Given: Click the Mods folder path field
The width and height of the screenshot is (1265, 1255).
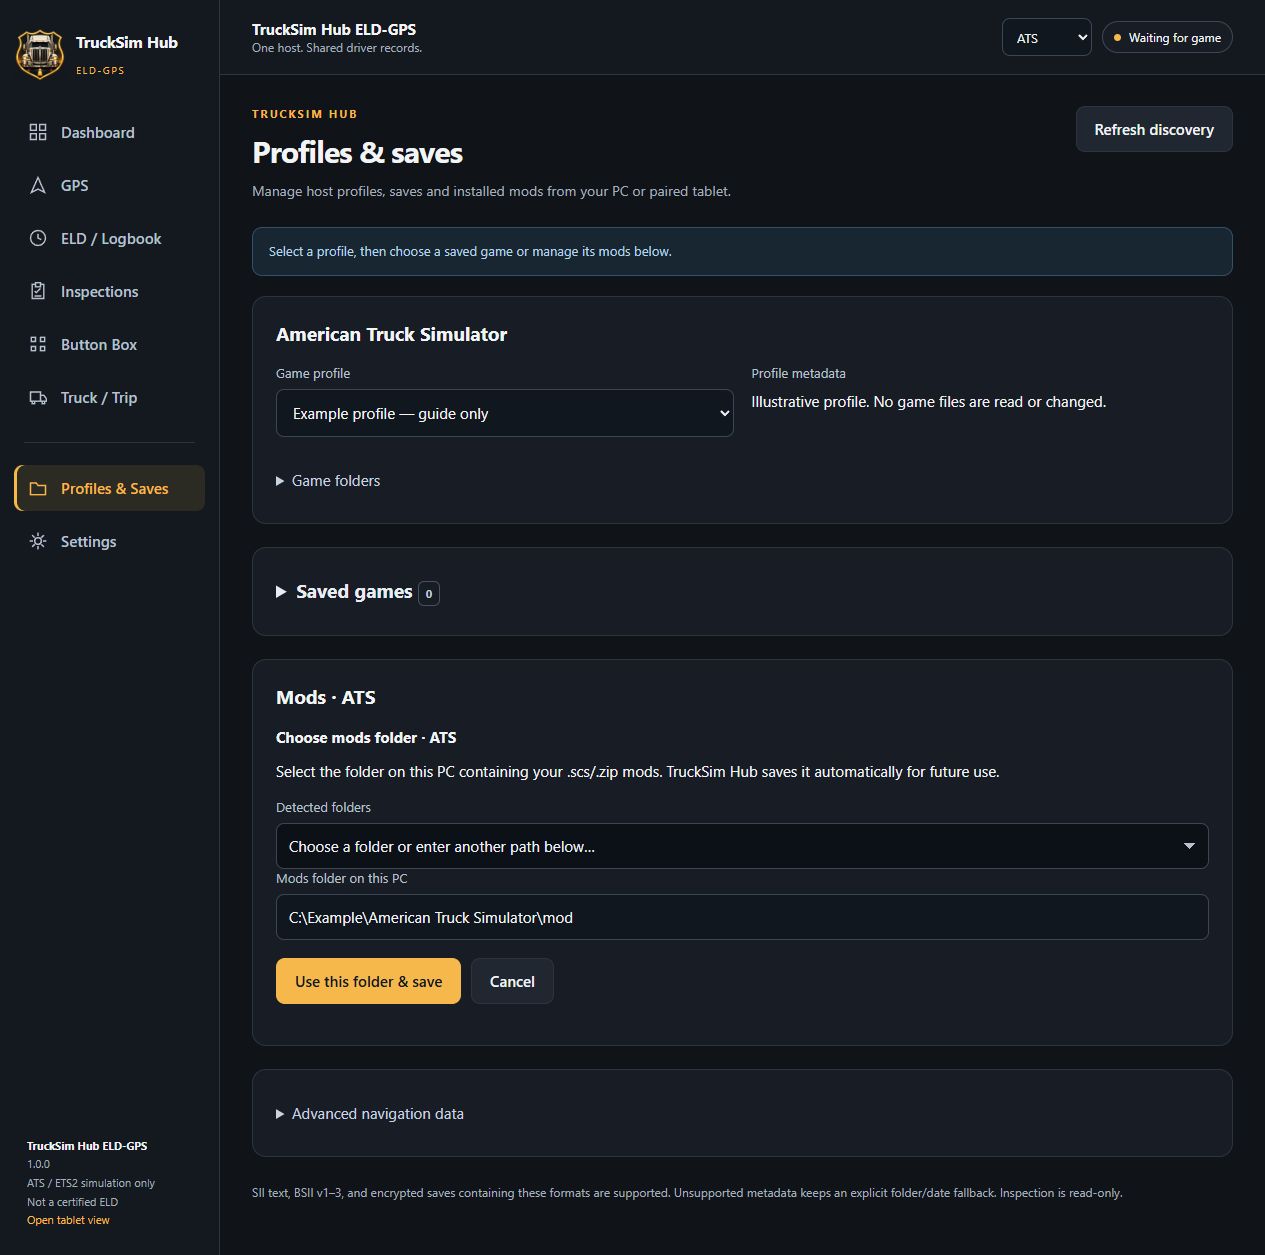Looking at the screenshot, I should tap(742, 917).
